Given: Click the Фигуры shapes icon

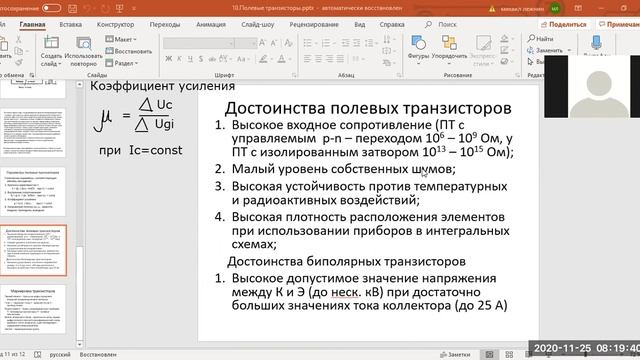Looking at the screenshot, I should [x=418, y=42].
